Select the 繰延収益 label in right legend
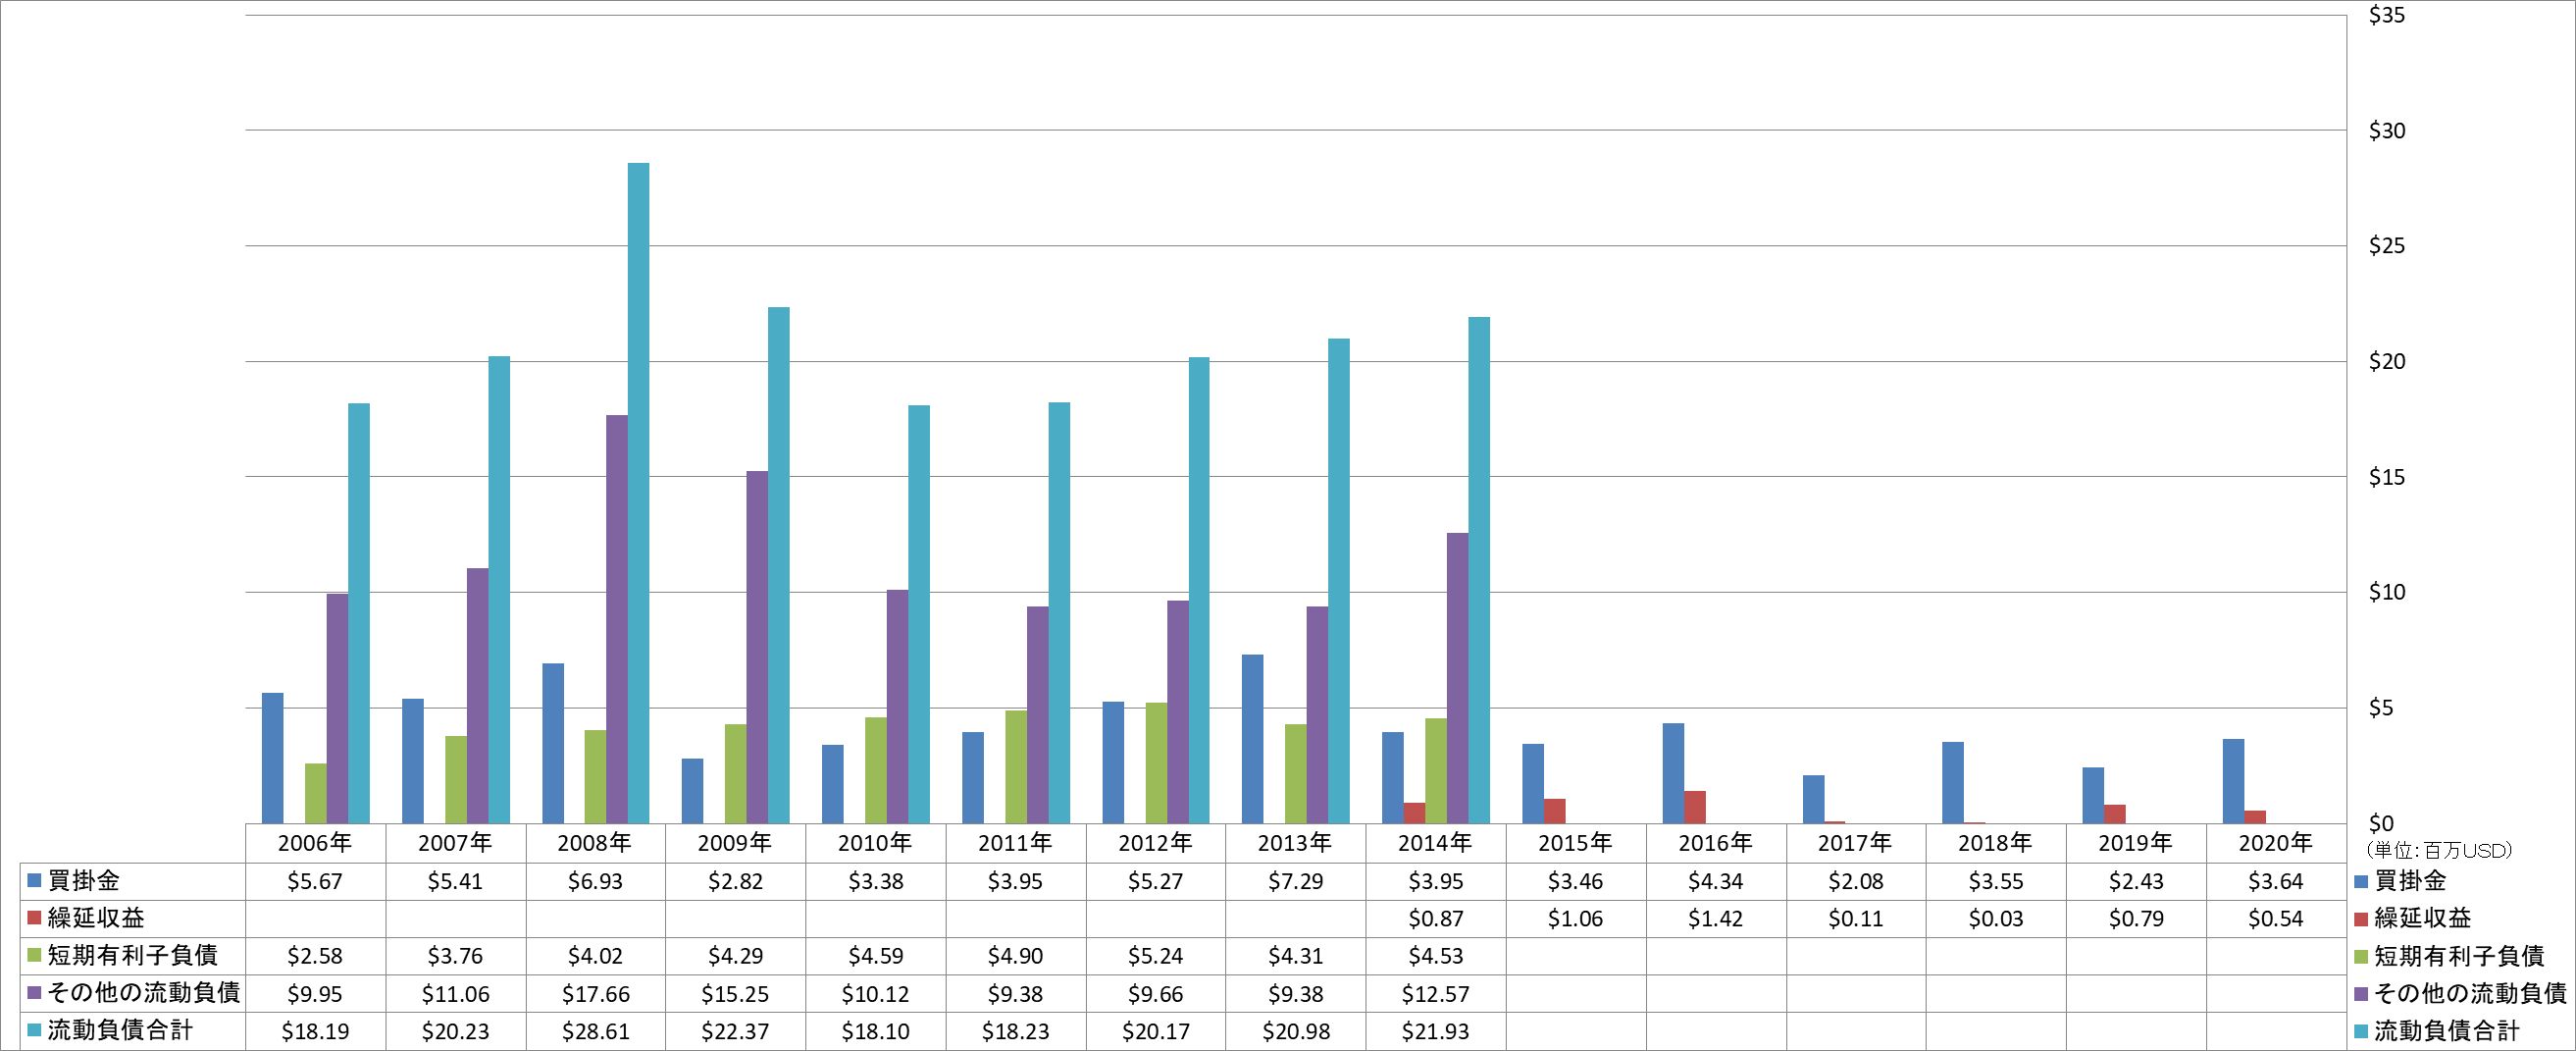Screen dimensions: 2576x1051 tap(2422, 918)
